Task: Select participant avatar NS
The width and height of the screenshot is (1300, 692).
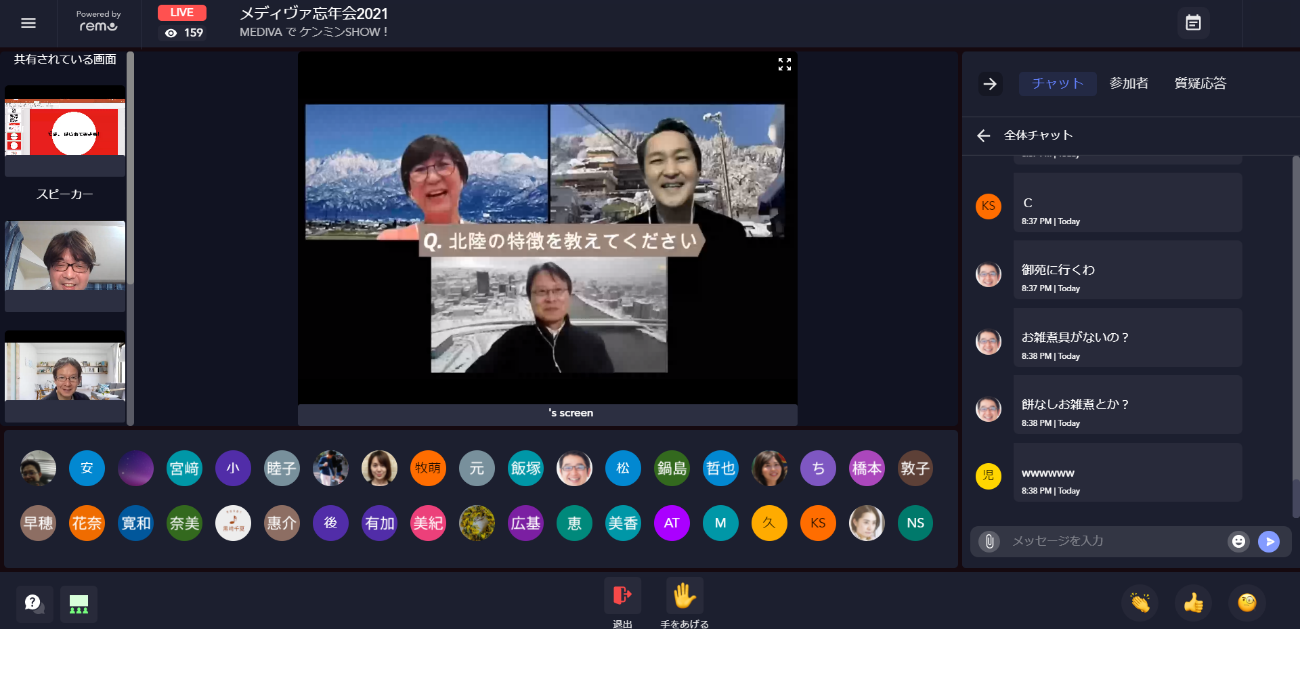Action: 915,523
